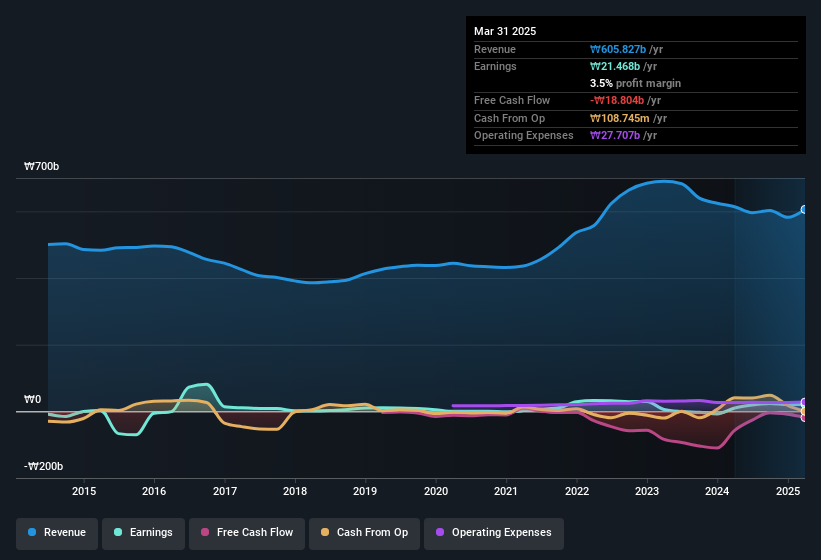
Task: Click the ₩605.827b revenue value in the tooltip
Action: point(623,49)
